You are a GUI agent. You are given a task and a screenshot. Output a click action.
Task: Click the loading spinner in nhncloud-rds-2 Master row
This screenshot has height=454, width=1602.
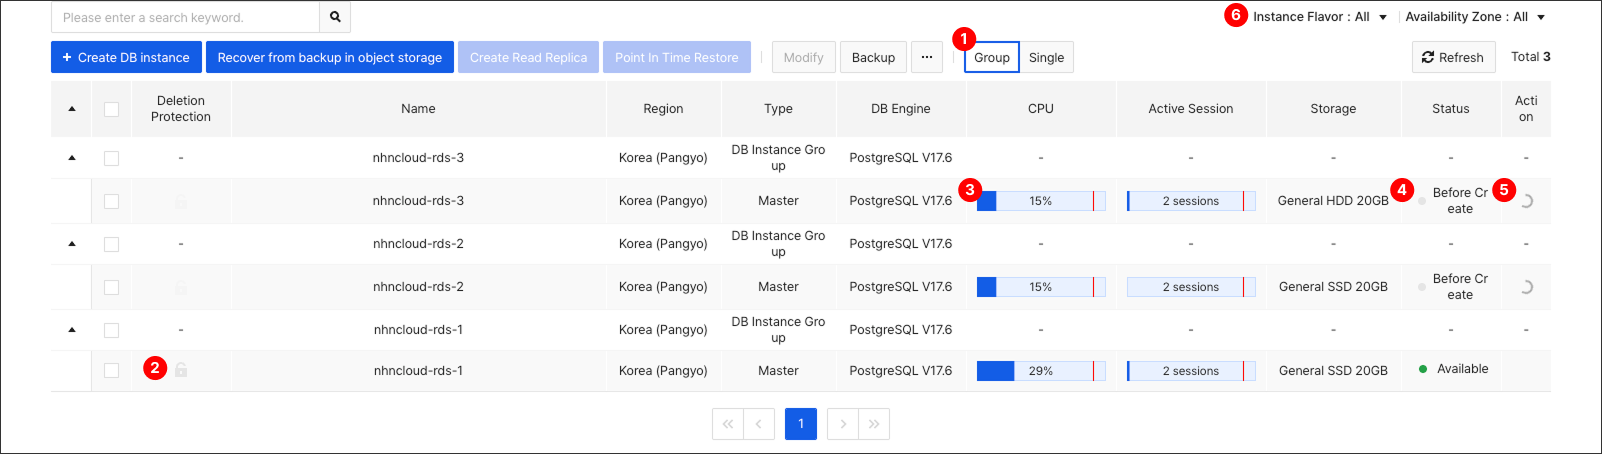click(x=1526, y=287)
